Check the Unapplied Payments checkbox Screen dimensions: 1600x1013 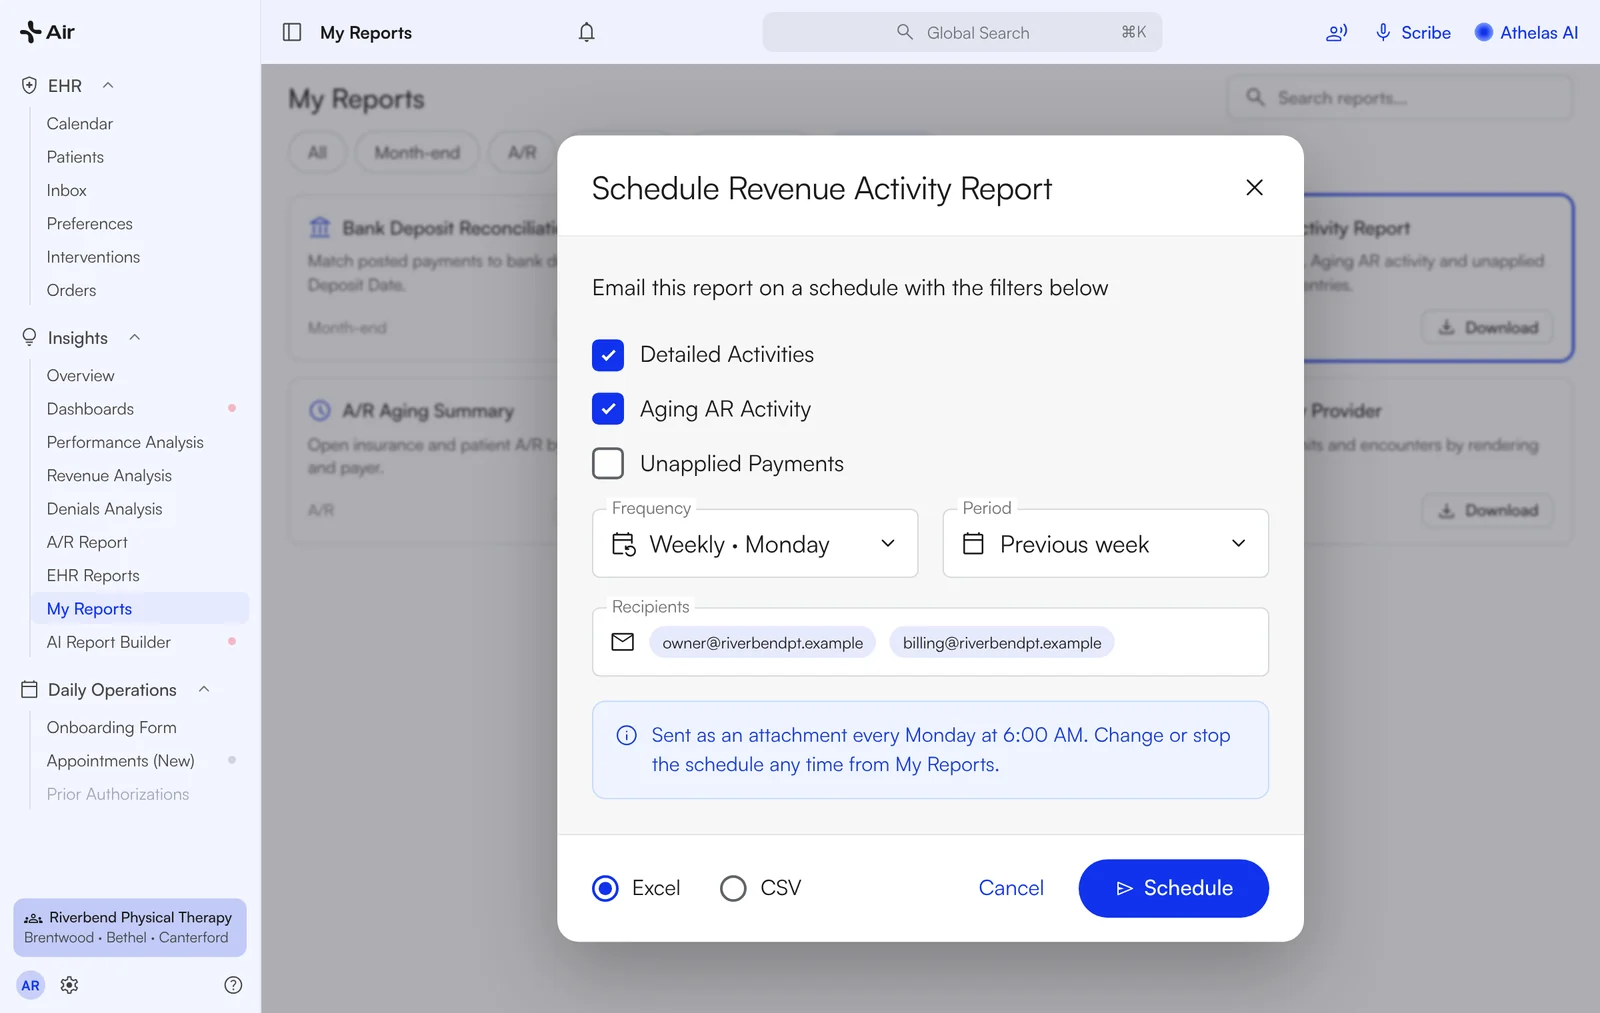[608, 464]
